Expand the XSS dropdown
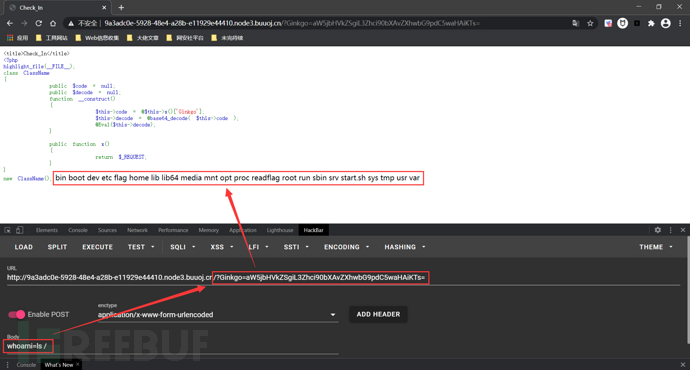Viewport: 690px width, 370px height. [x=222, y=247]
